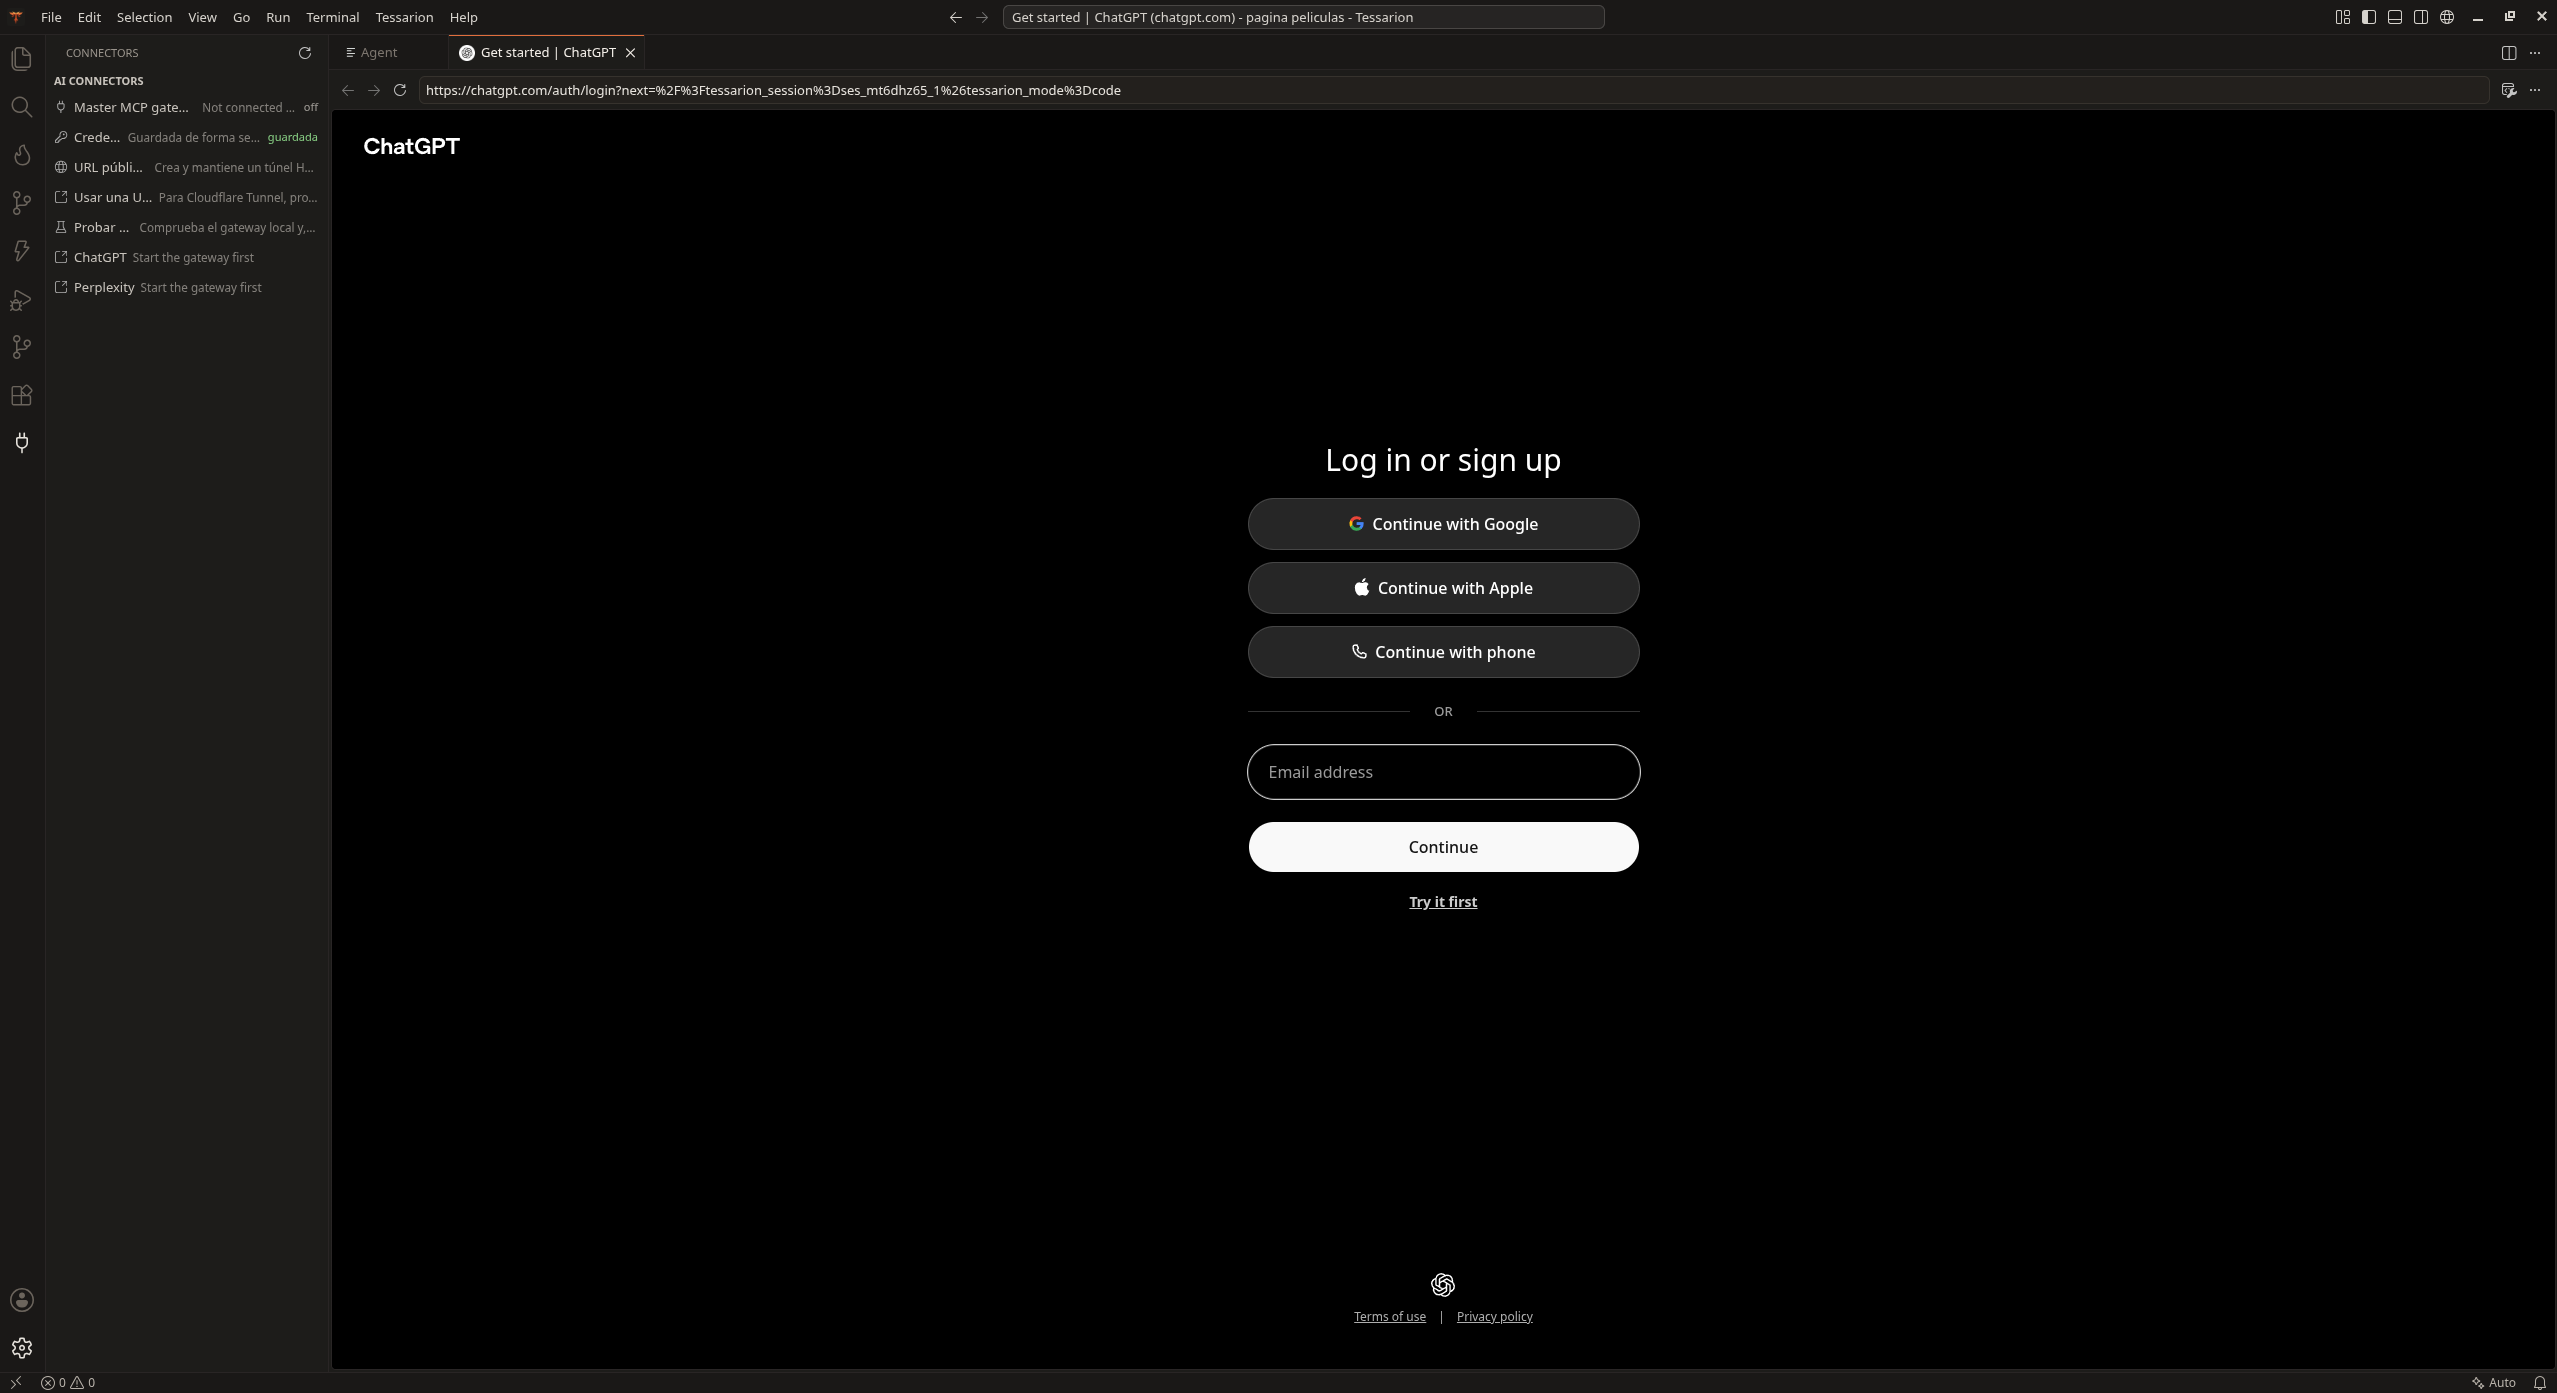Viewport: 2557px width, 1393px height.
Task: Focus the Email address field
Action: (1443, 772)
